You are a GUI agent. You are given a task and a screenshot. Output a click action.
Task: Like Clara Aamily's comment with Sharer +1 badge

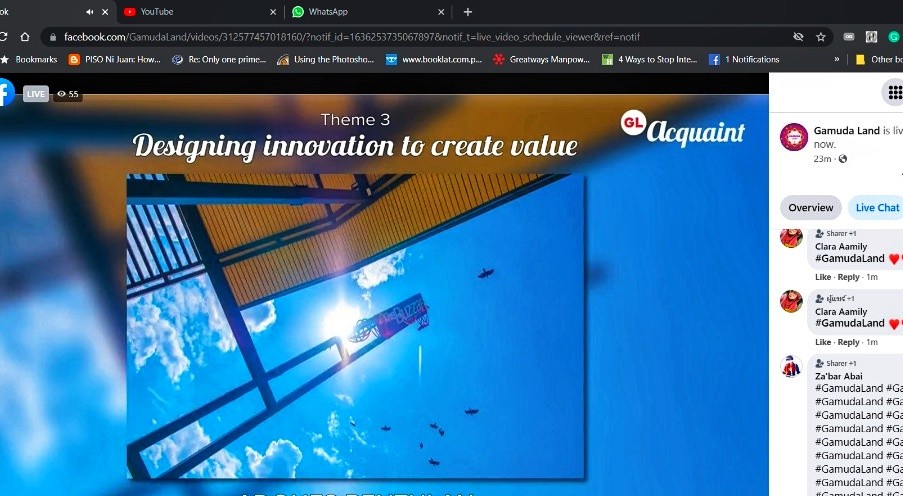pyautogui.click(x=823, y=277)
